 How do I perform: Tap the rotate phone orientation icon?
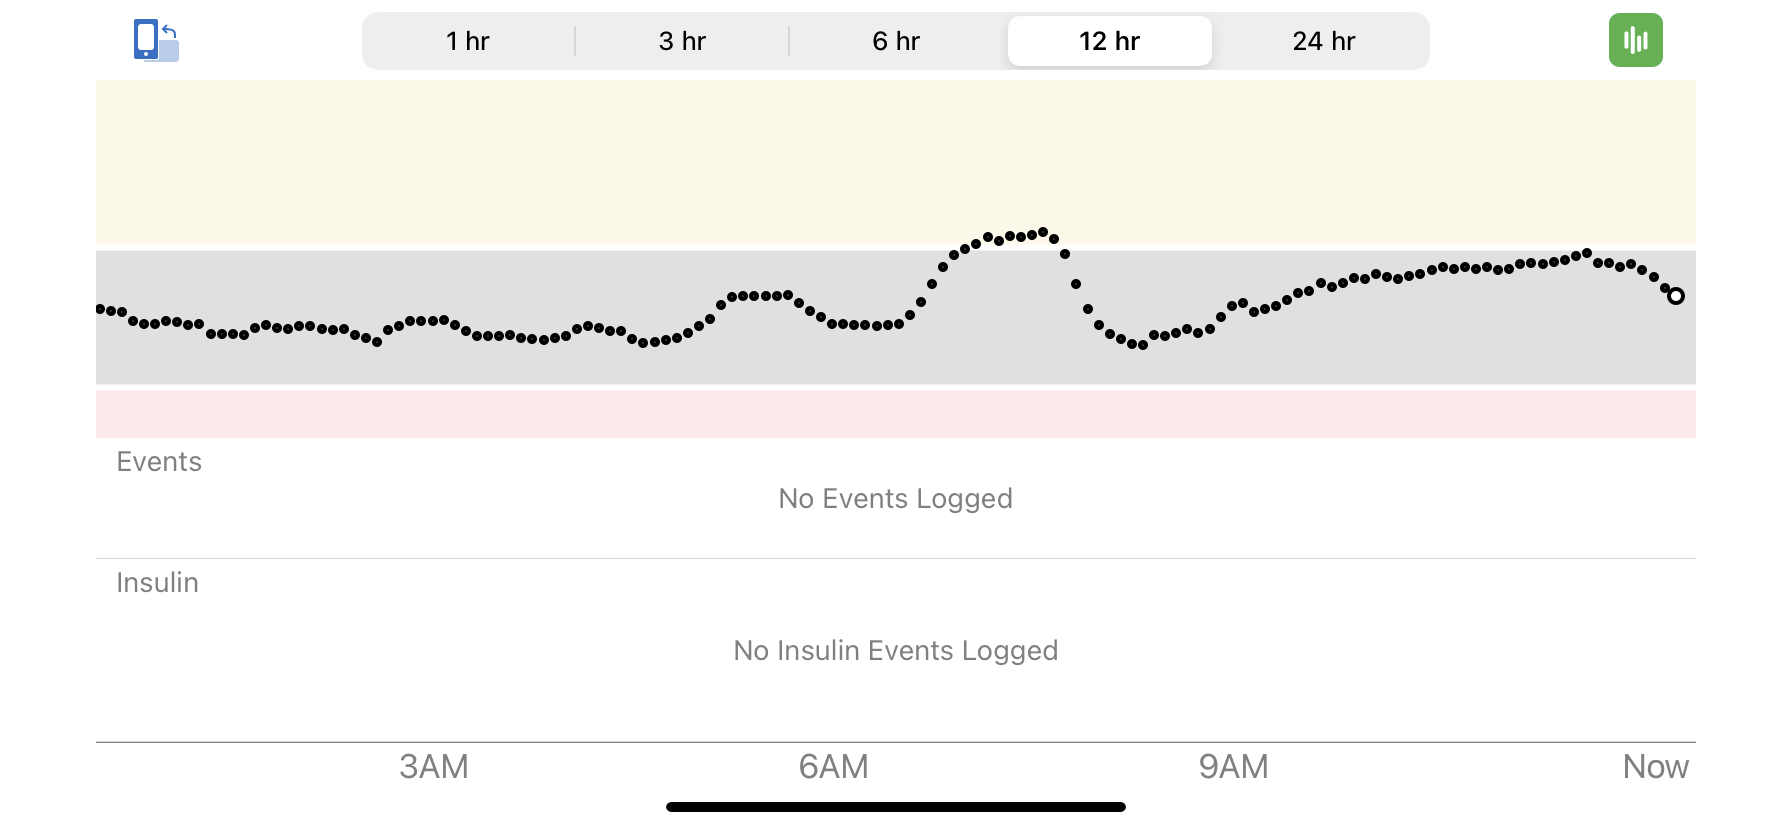pyautogui.click(x=156, y=41)
